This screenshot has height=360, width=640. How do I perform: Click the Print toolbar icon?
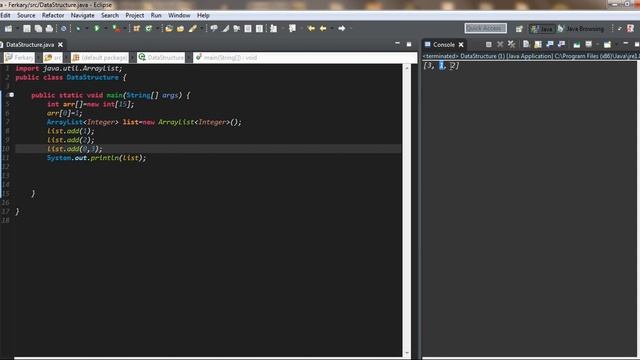[x=49, y=29]
